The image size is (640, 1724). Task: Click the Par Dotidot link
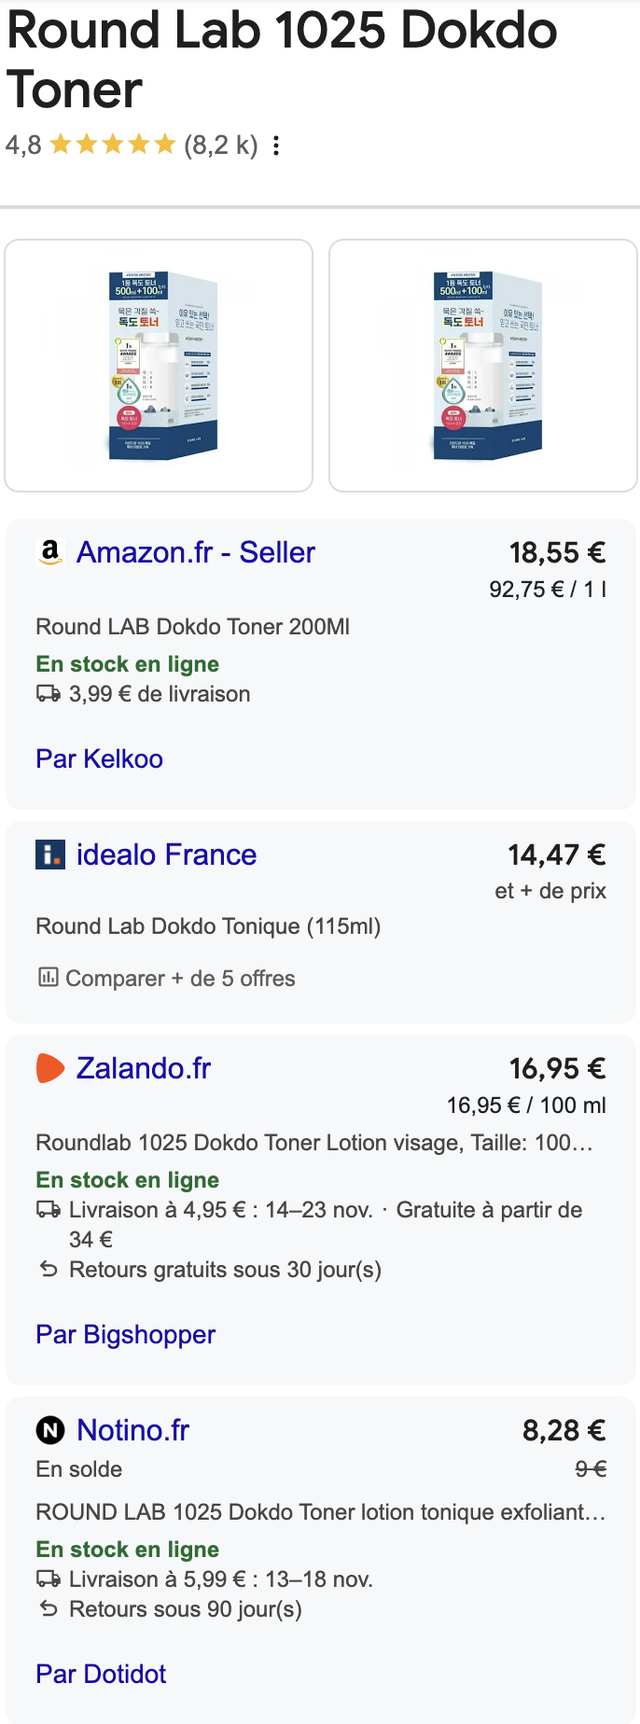pos(101,1674)
